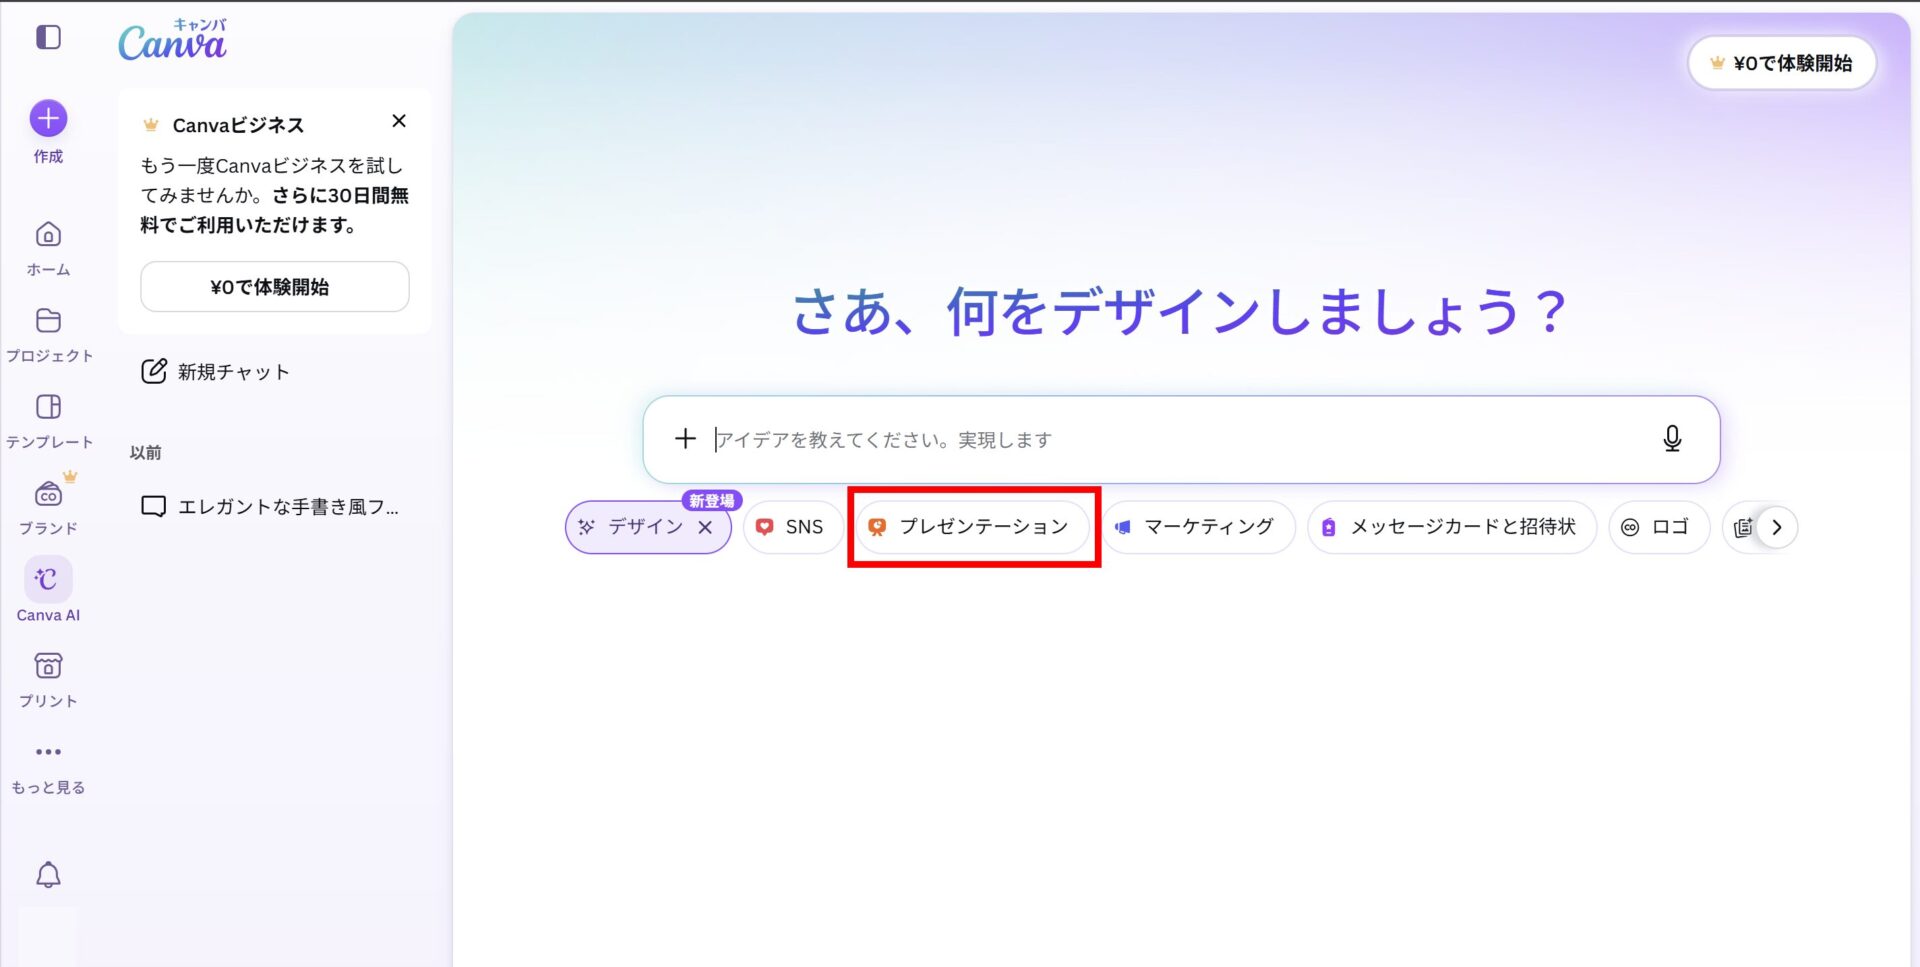Focus the アイデアを教えてください prompt field
The height and width of the screenshot is (967, 1920).
[x=1180, y=440]
